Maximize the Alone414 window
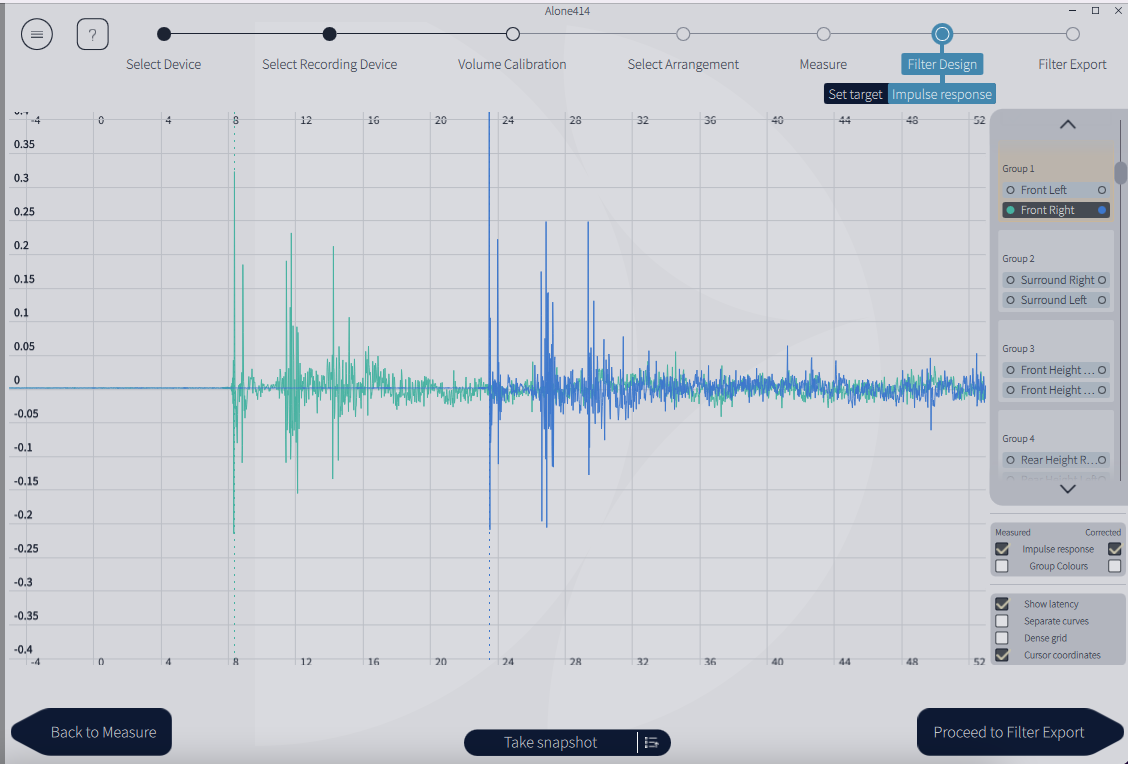 [1096, 10]
